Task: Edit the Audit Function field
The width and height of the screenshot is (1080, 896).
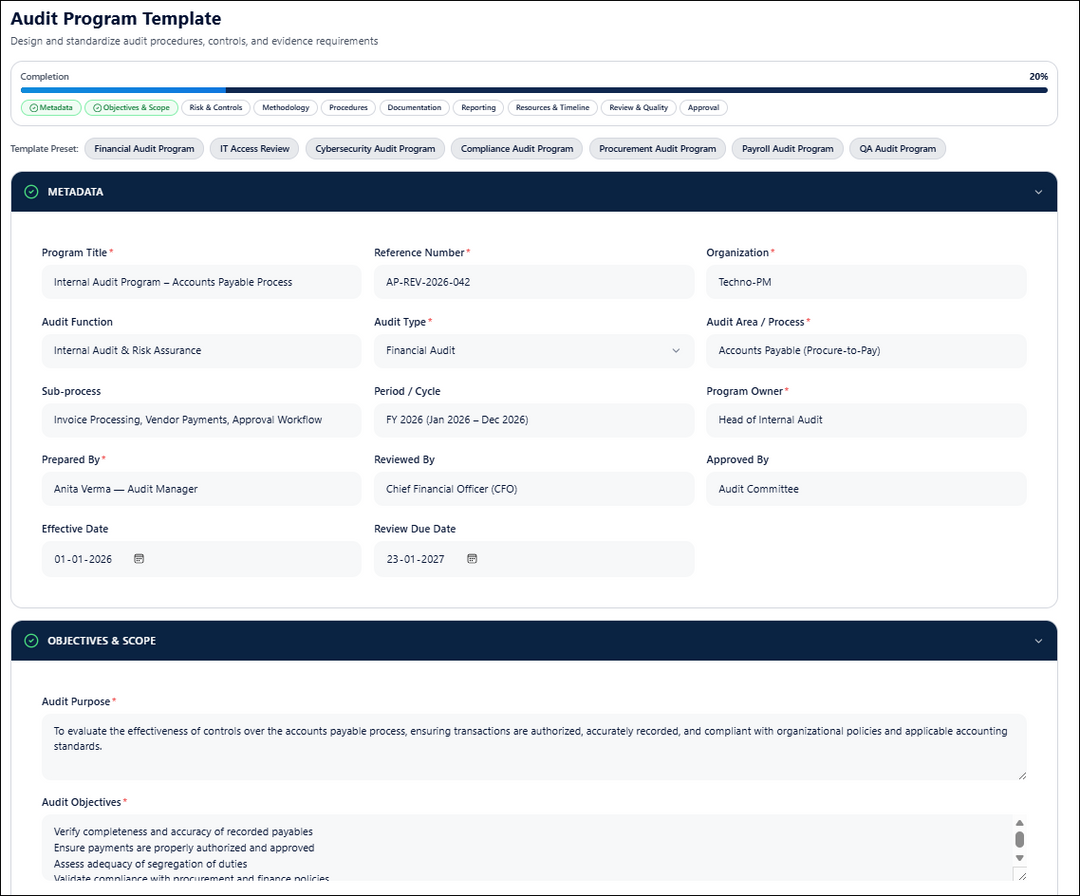Action: (201, 351)
